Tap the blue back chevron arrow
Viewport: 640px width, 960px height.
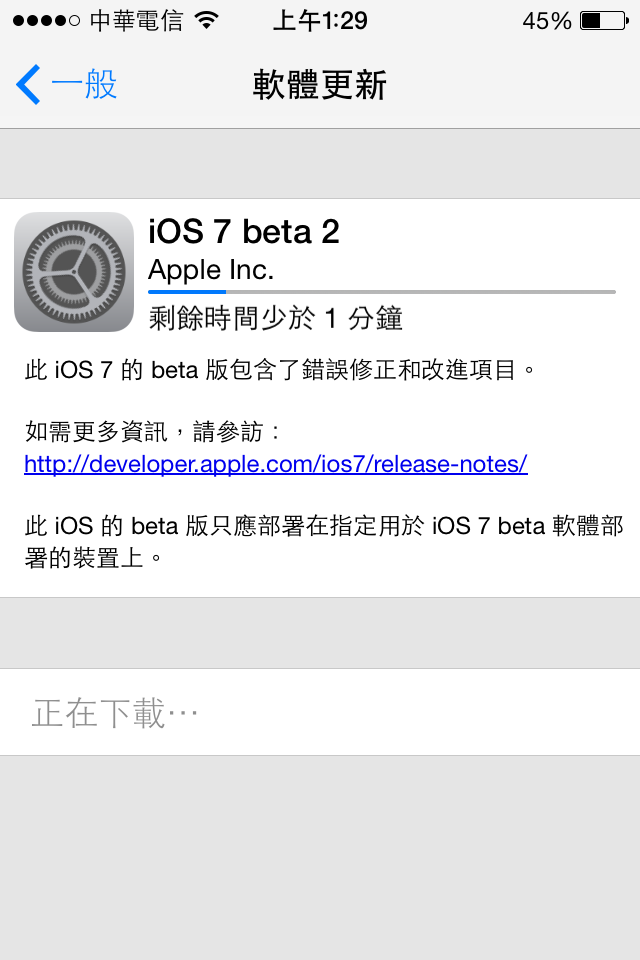click(x=28, y=84)
